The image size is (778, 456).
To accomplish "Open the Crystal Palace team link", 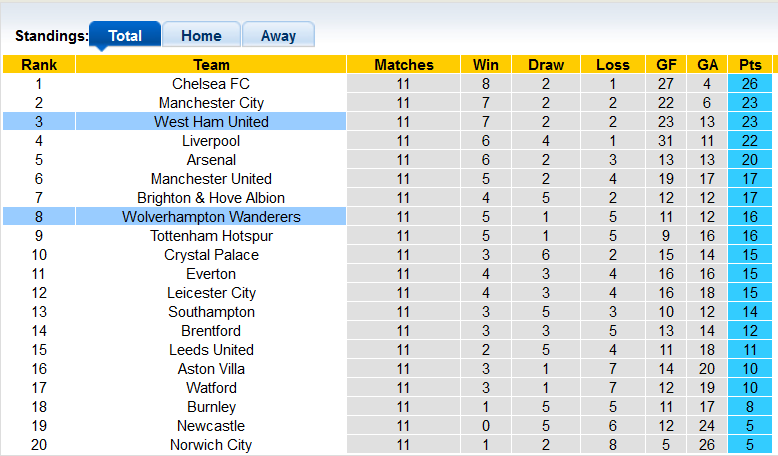I will click(211, 255).
